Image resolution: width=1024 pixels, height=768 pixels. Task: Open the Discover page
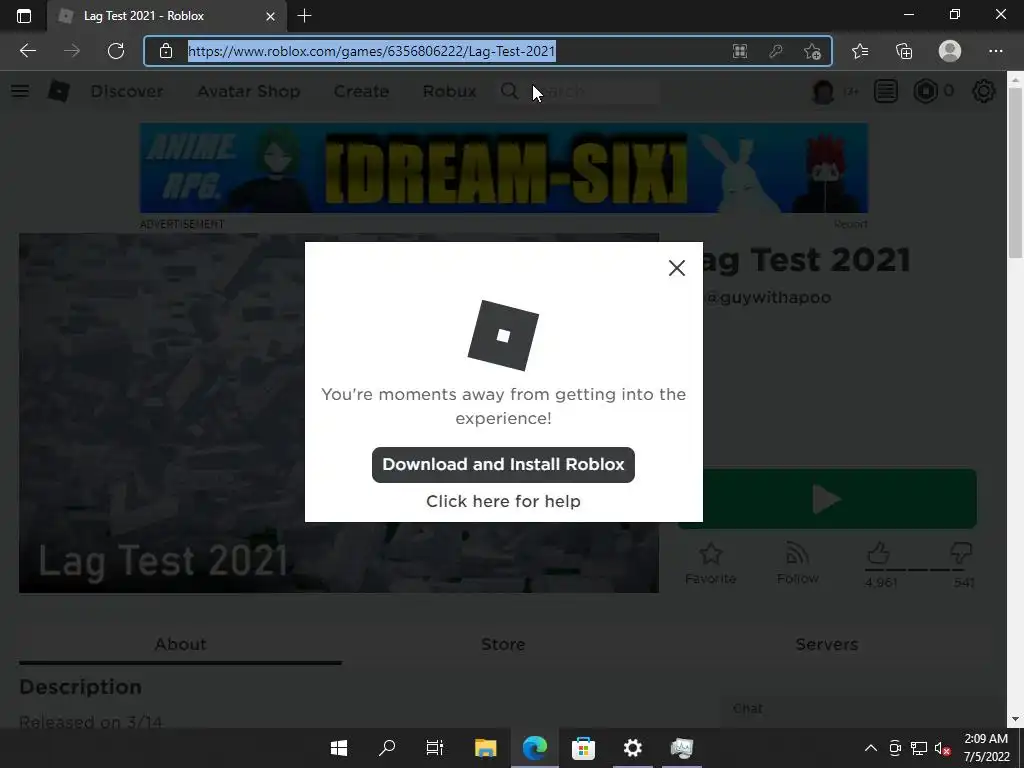(x=127, y=91)
